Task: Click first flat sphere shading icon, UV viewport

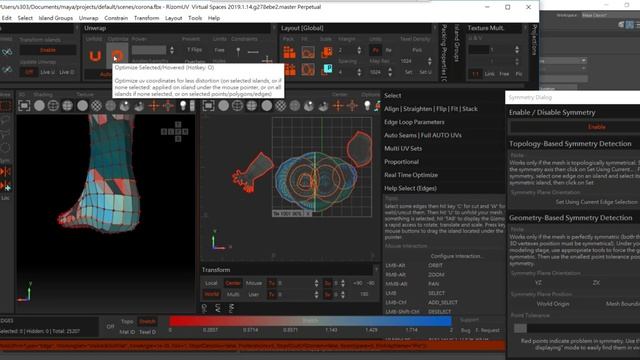Action: pyautogui.click(x=224, y=106)
